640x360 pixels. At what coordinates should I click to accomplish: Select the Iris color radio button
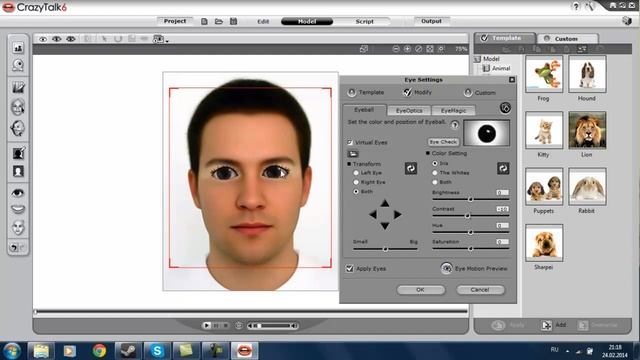pos(435,163)
